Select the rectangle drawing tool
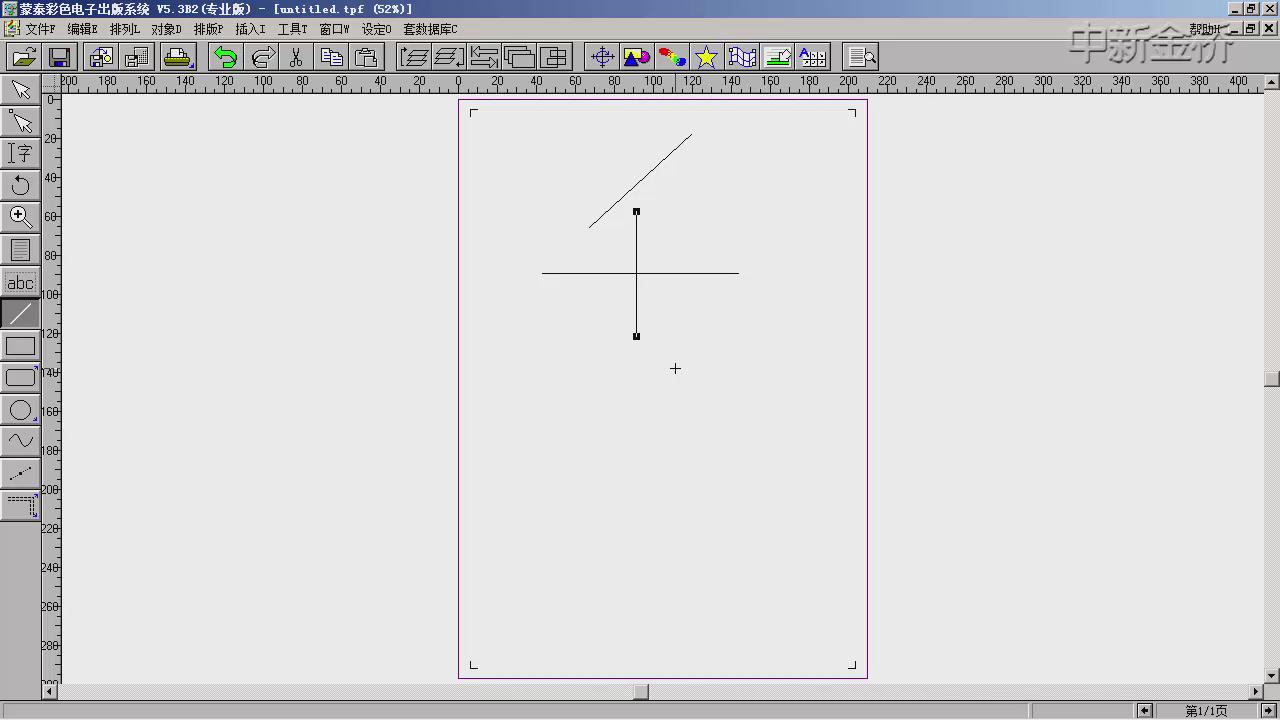 (20, 346)
